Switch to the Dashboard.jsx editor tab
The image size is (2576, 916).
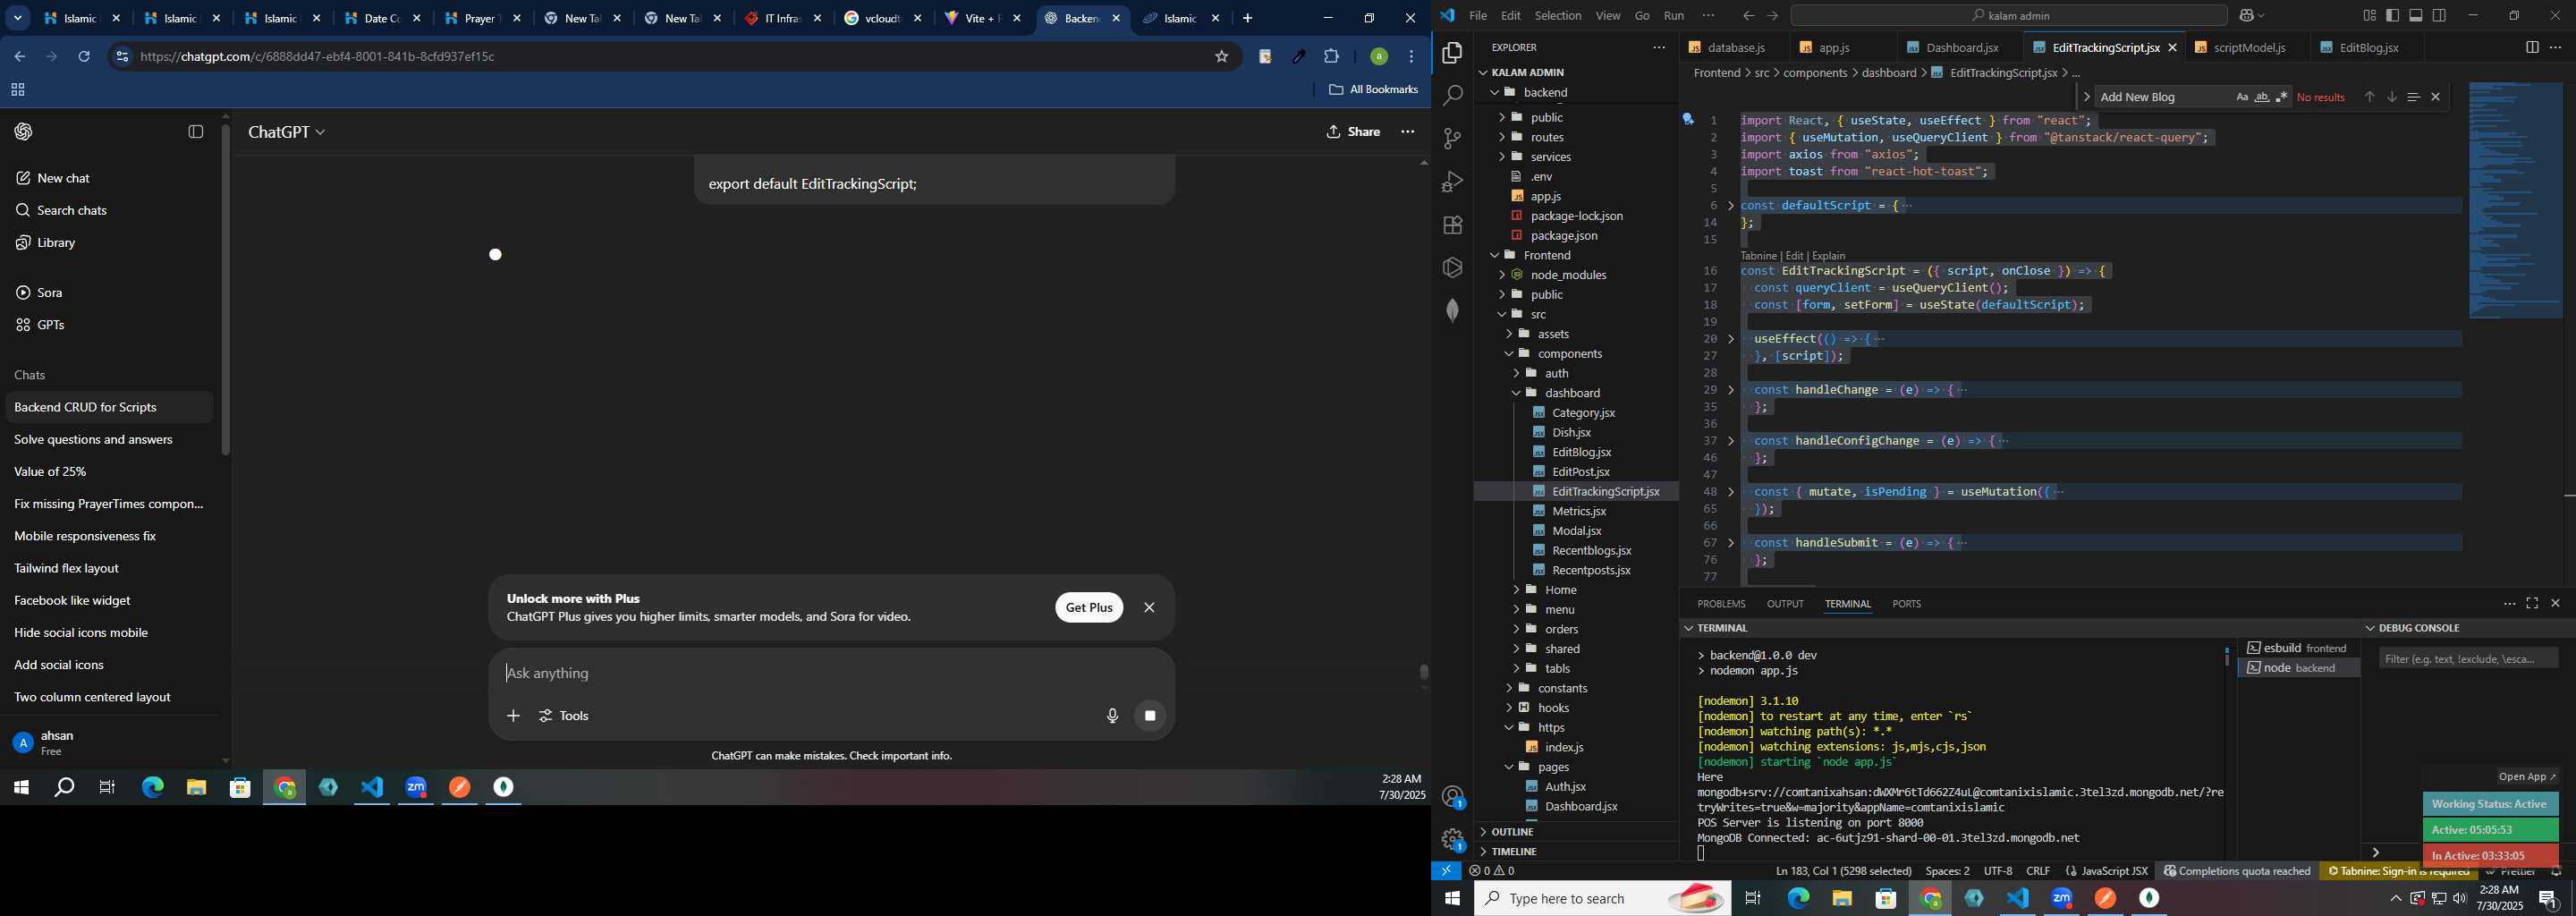point(1961,48)
